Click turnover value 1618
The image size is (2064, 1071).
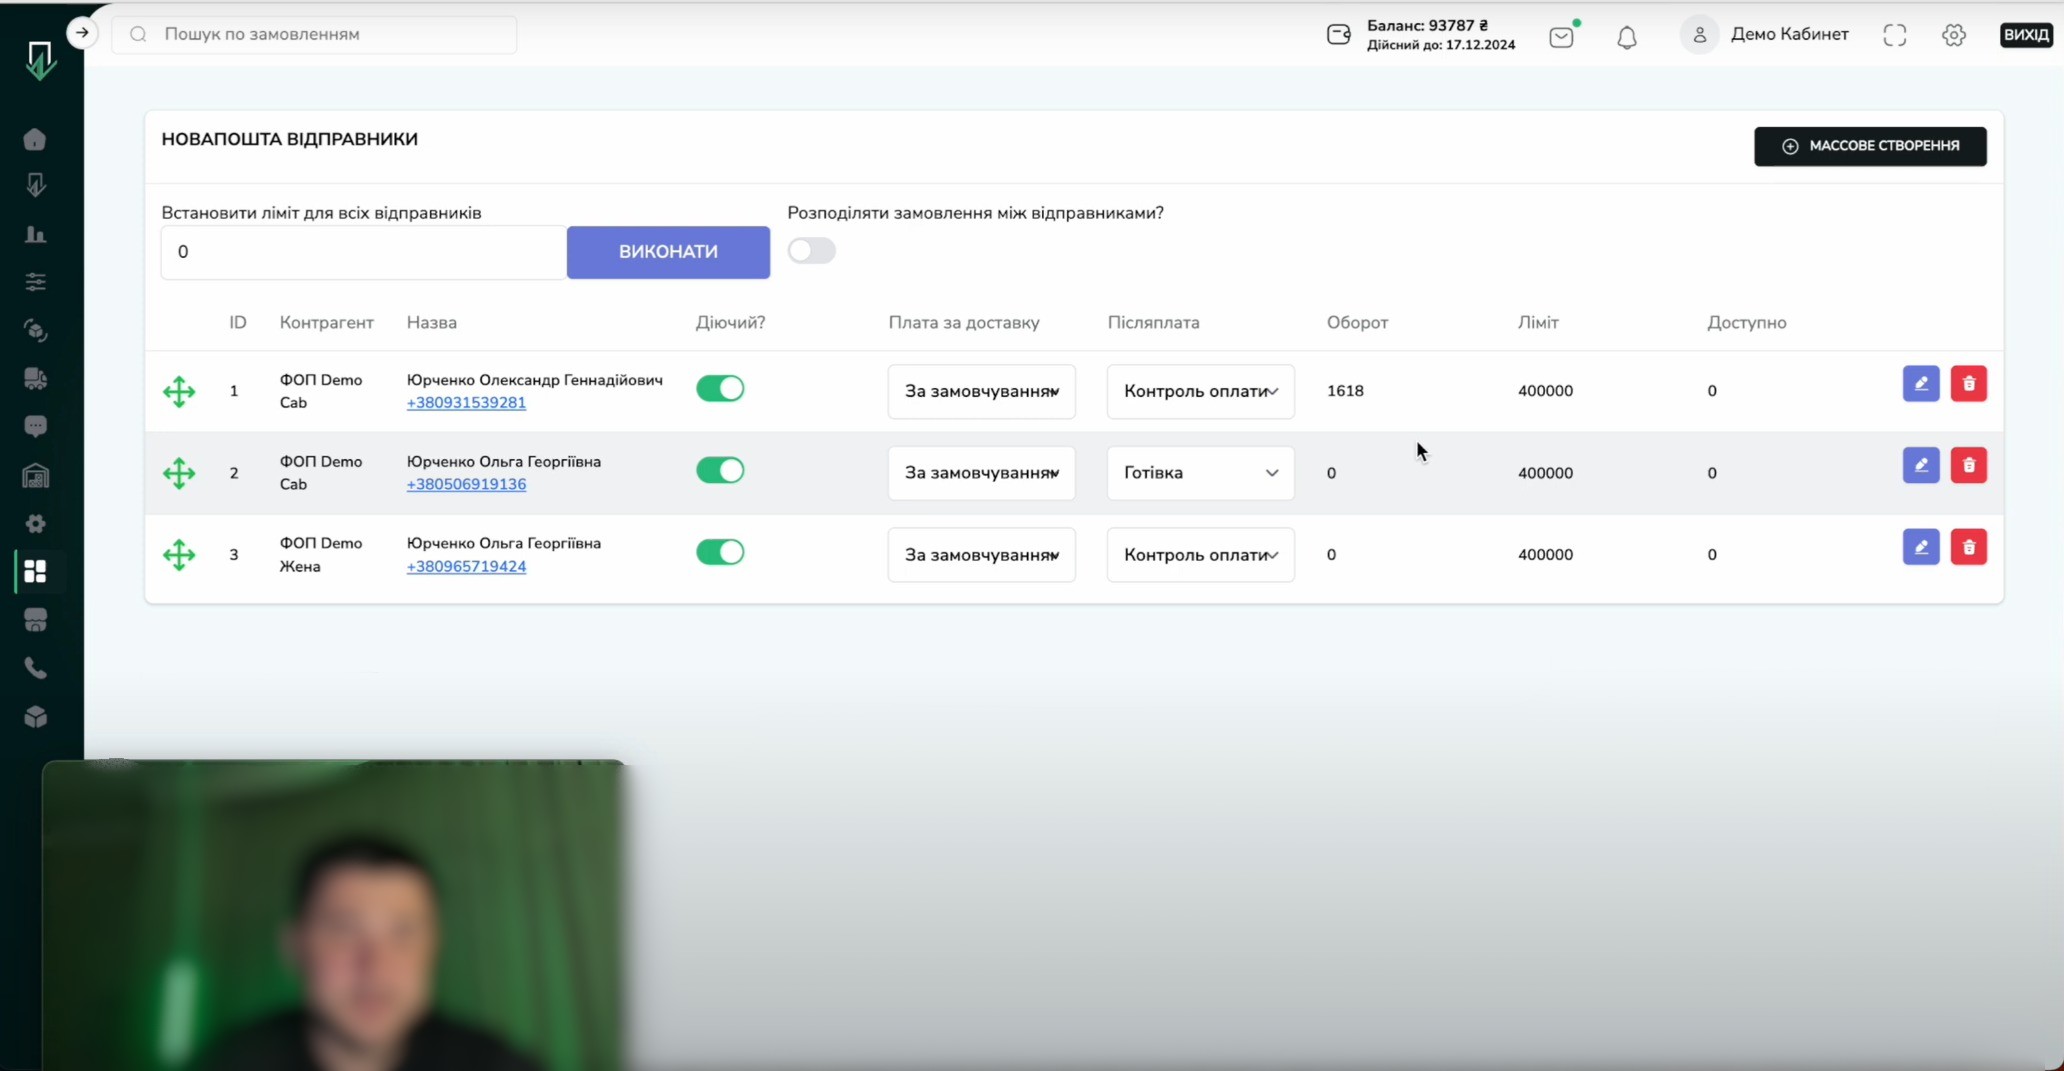click(x=1345, y=391)
